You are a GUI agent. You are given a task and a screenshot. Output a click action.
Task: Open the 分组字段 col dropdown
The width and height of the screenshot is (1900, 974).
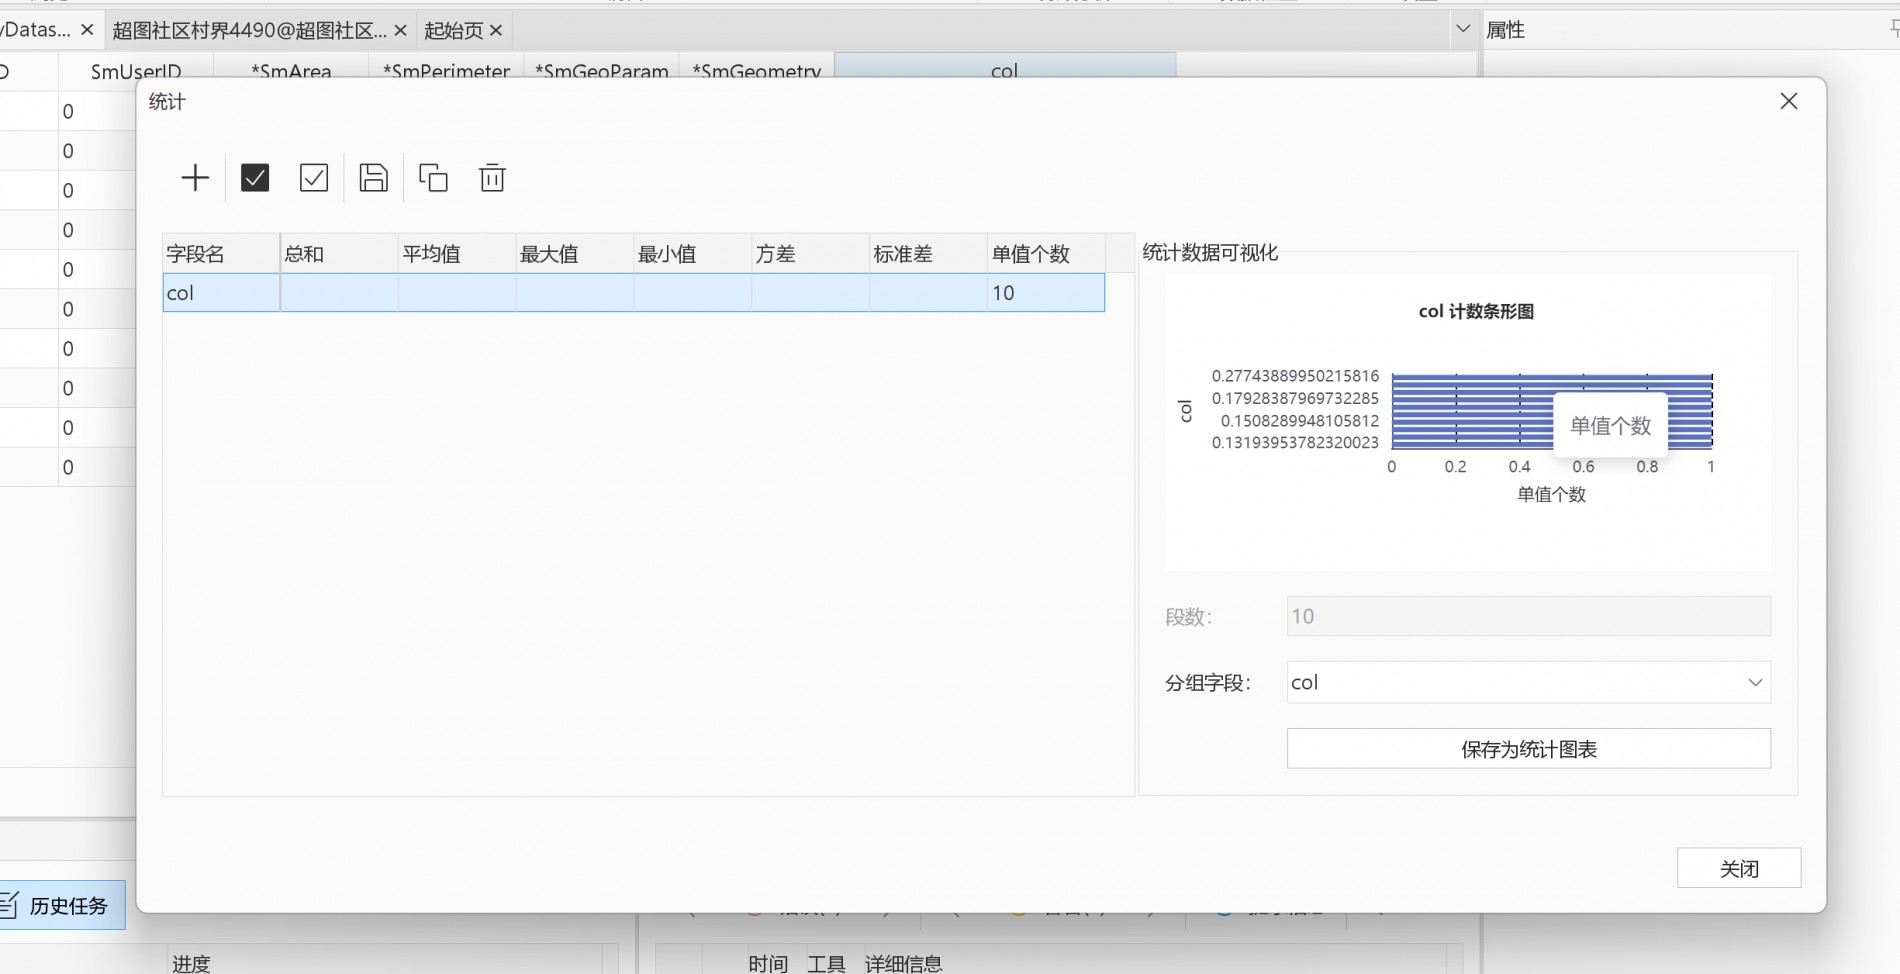pyautogui.click(x=1528, y=682)
